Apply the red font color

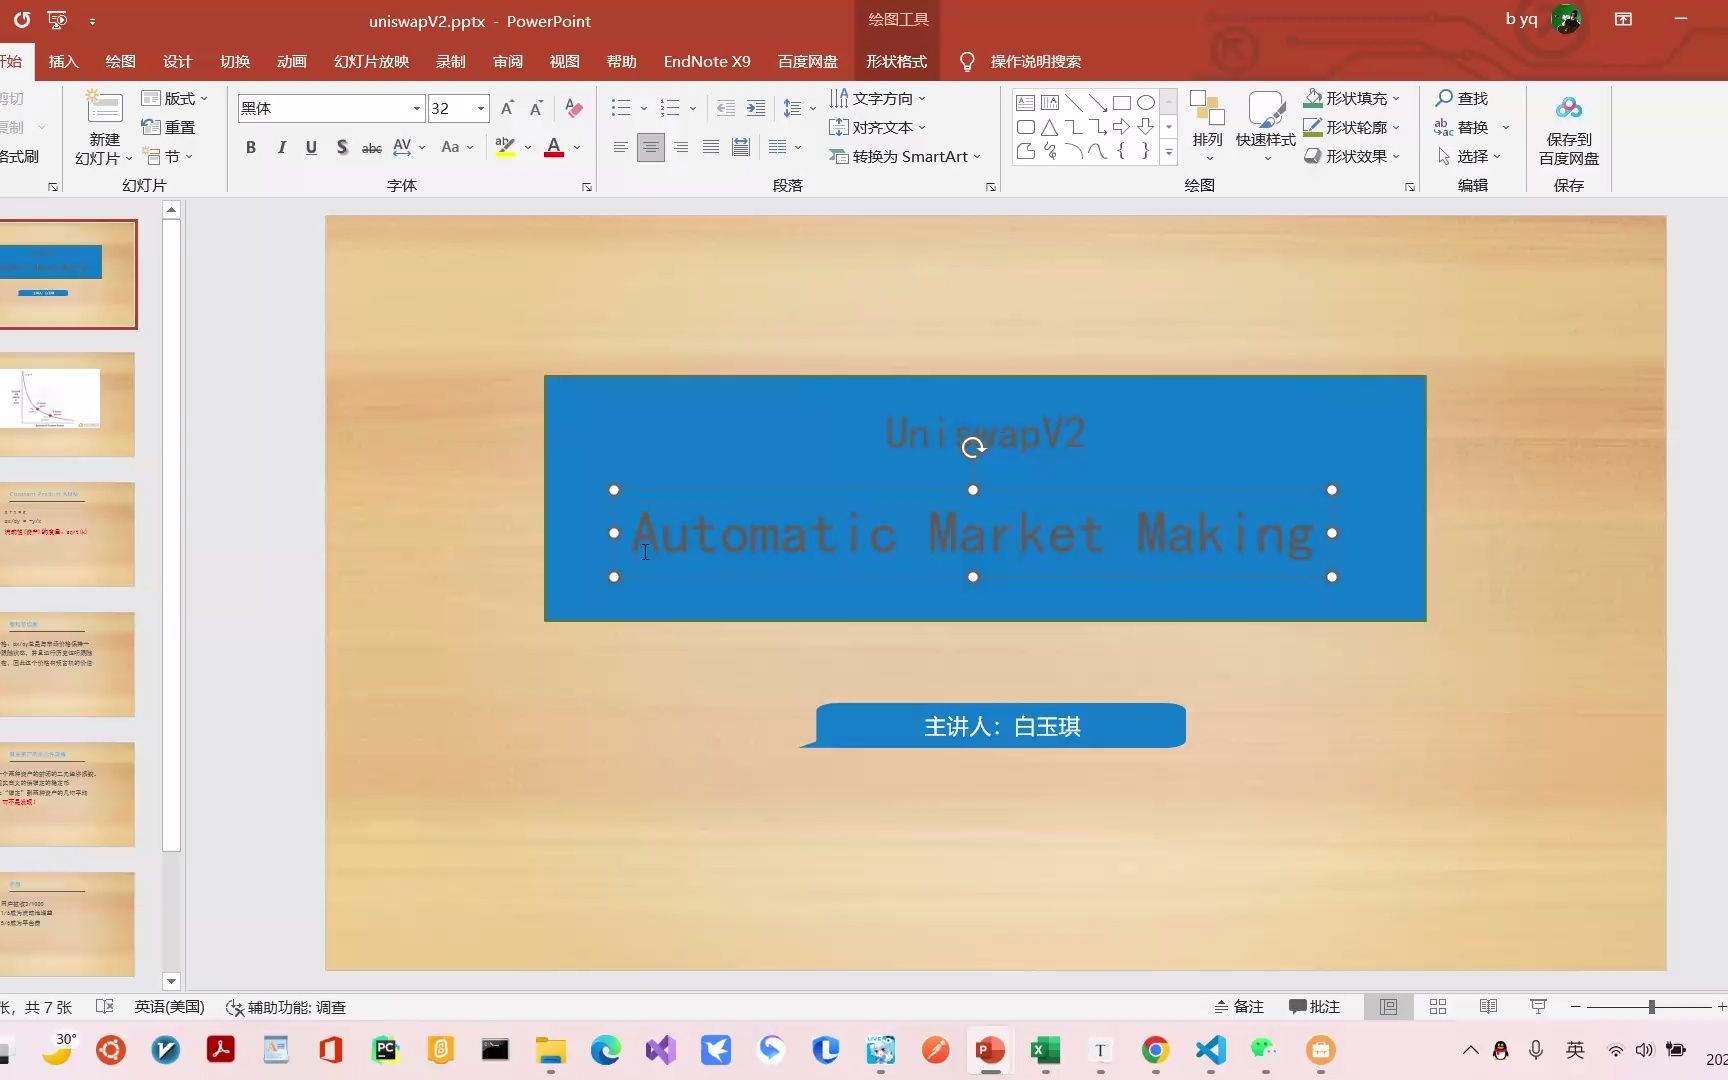click(x=554, y=147)
